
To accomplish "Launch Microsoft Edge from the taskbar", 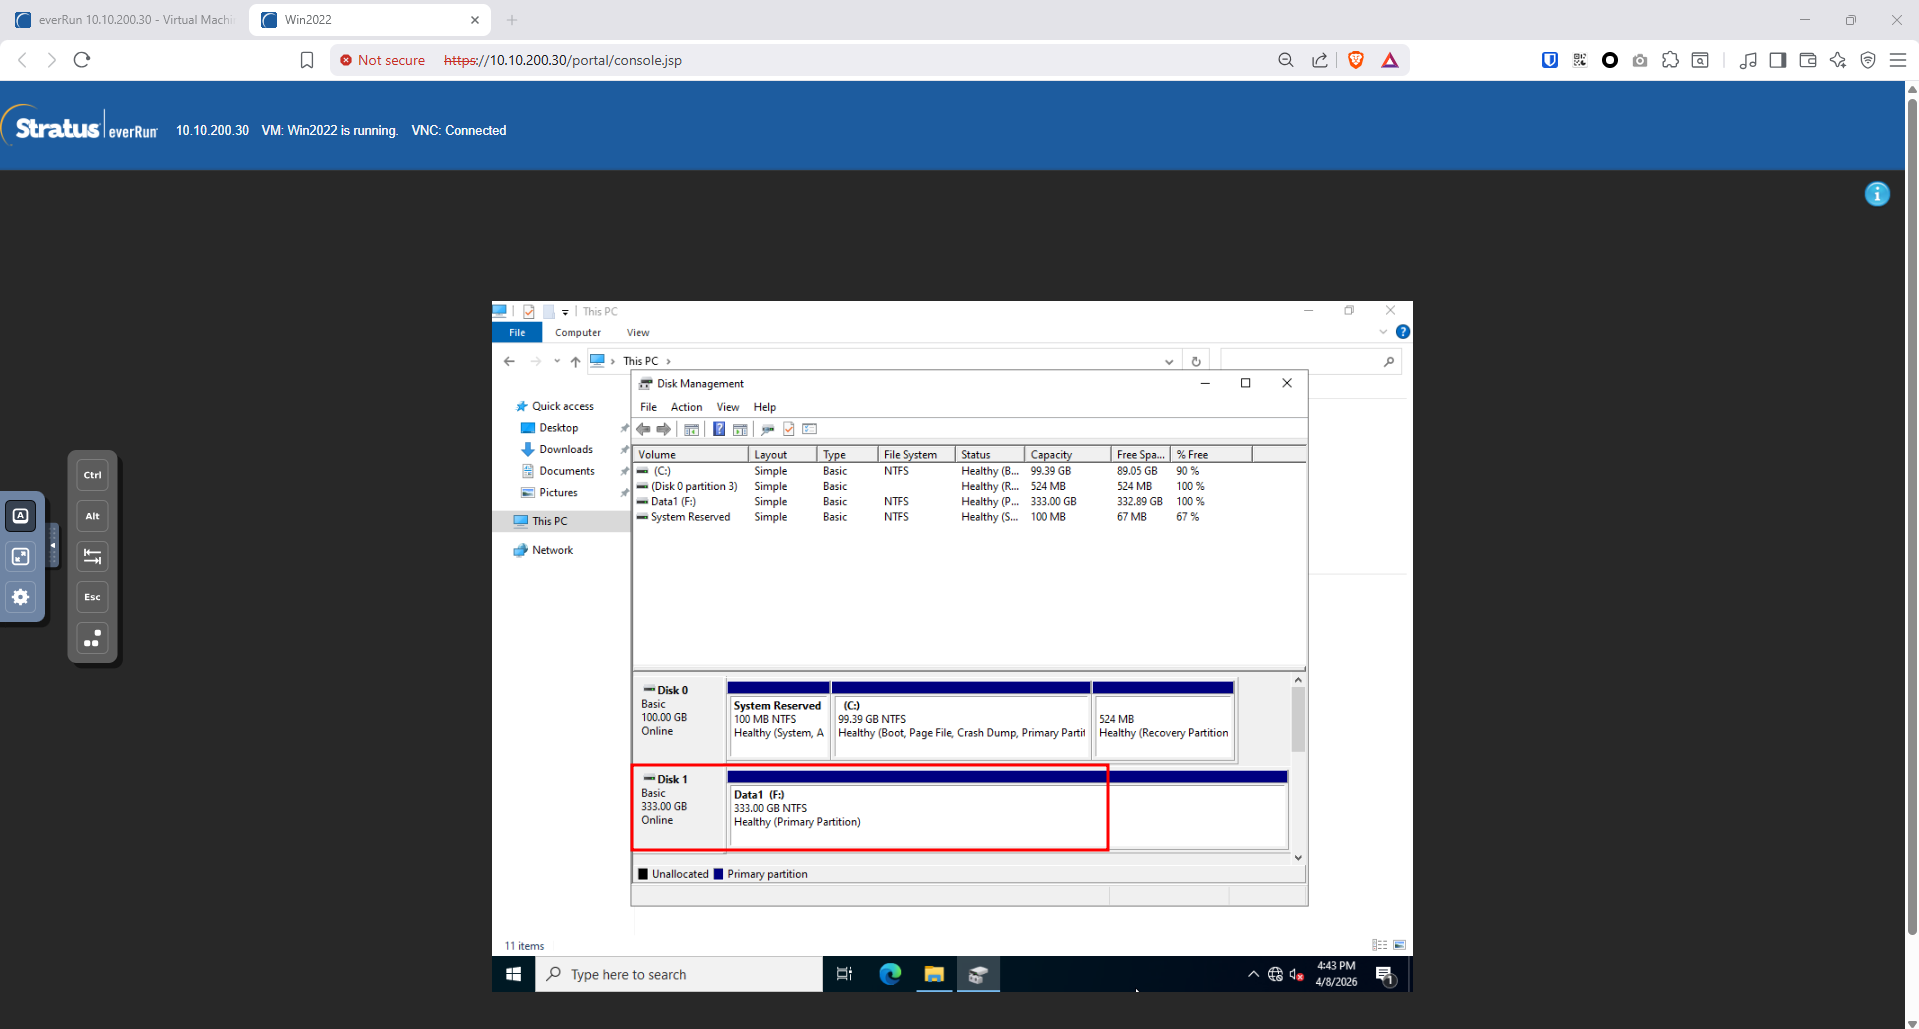I will [889, 974].
